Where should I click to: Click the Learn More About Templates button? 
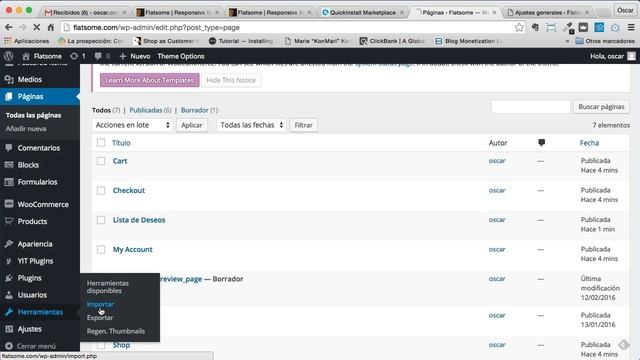point(149,80)
